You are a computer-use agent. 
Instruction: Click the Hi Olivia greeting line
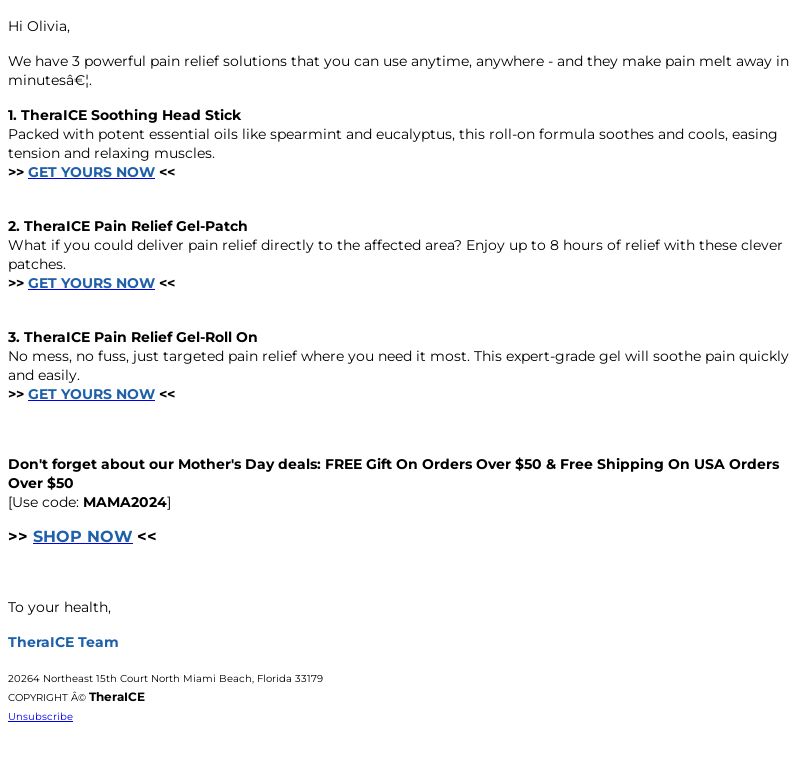(x=39, y=26)
